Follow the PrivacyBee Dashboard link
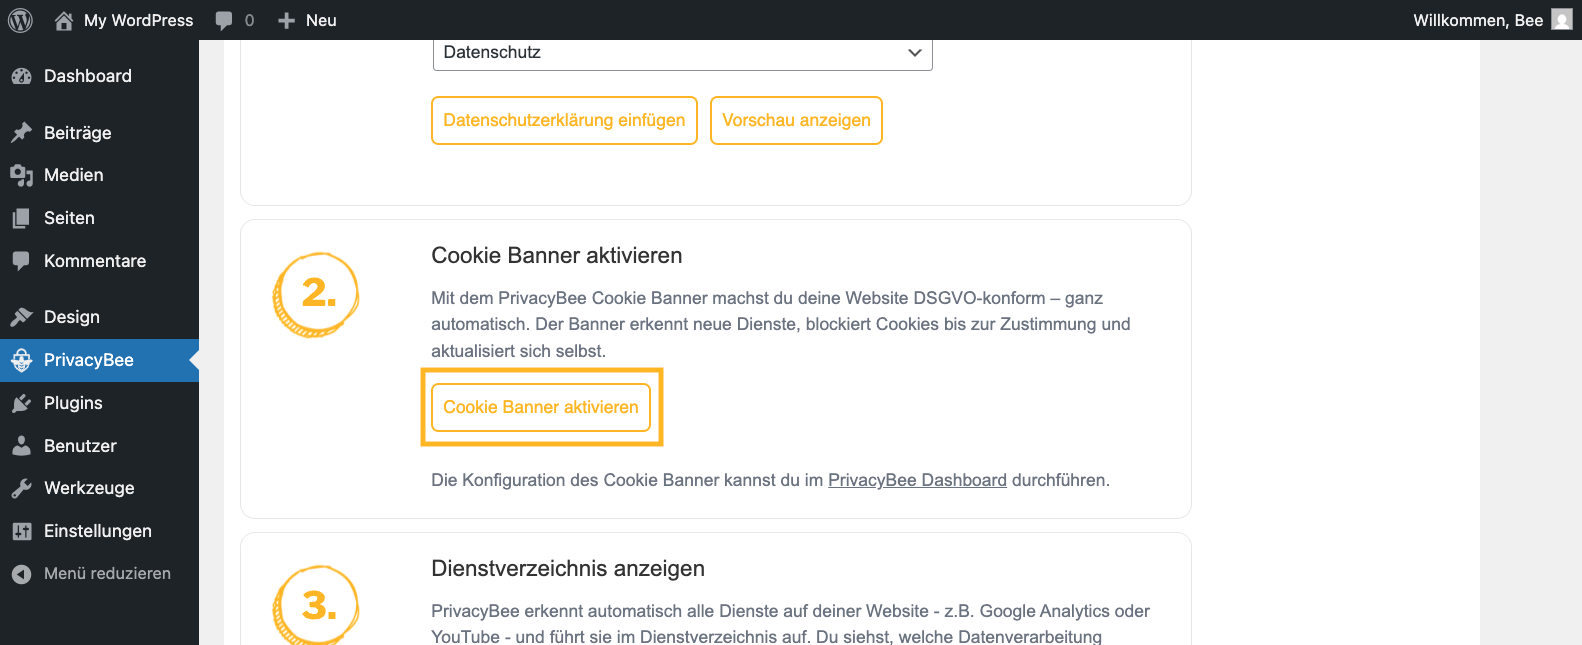Screen dimensions: 1582x645 tap(917, 480)
